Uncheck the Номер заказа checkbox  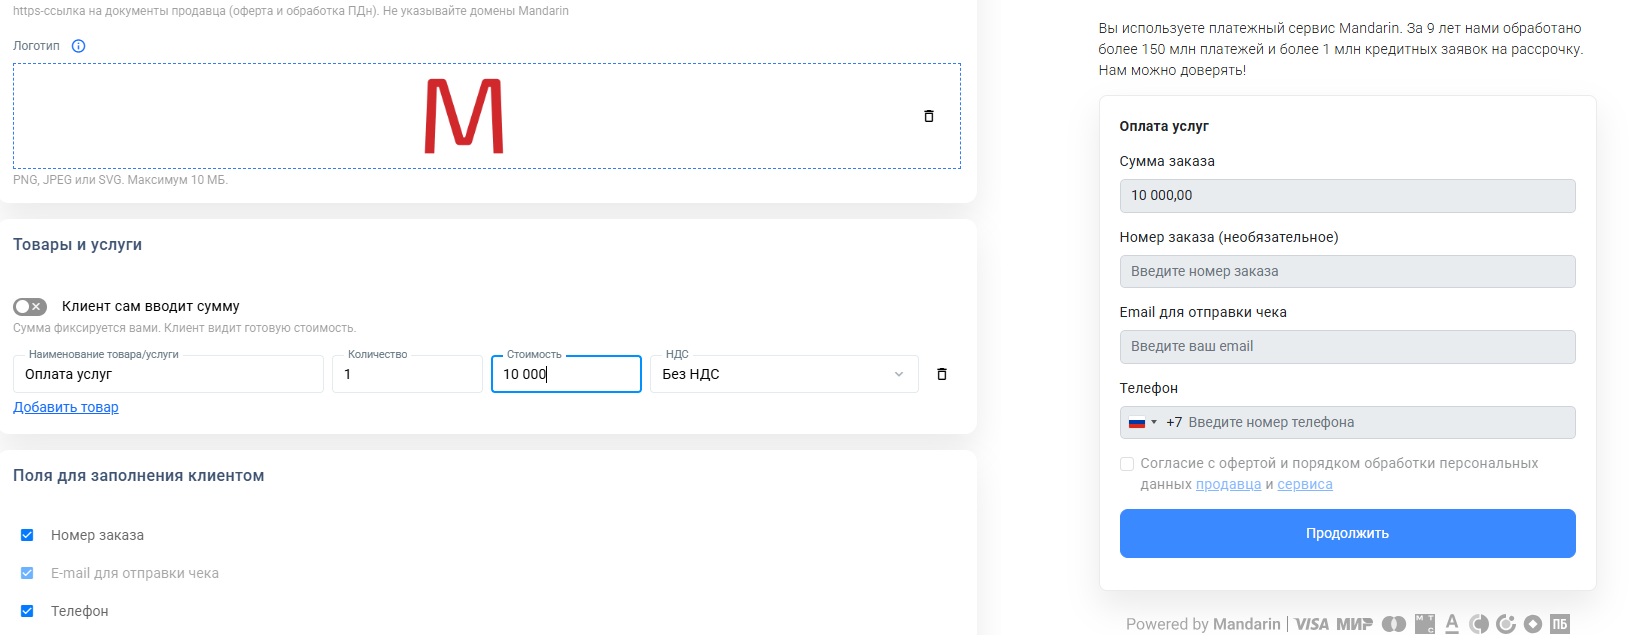coord(27,535)
